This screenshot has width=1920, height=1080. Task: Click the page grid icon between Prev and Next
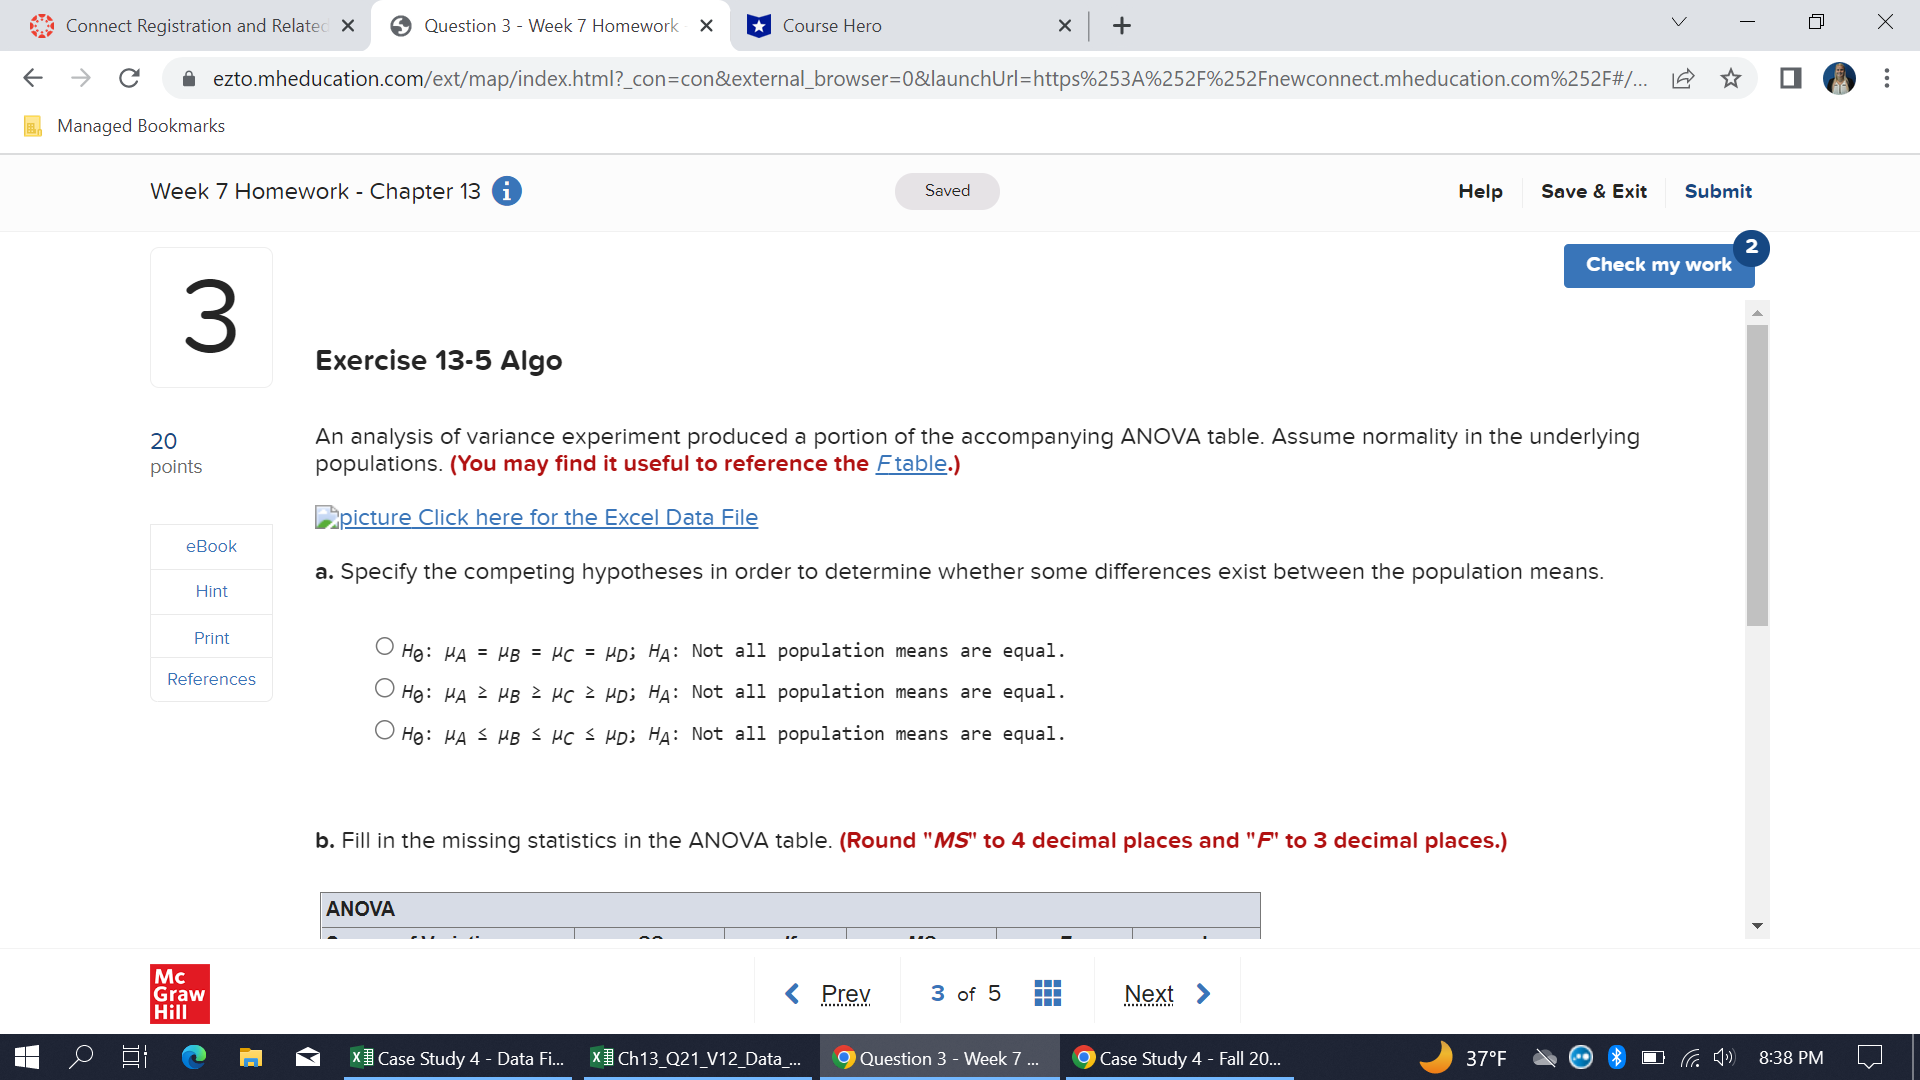[1047, 992]
